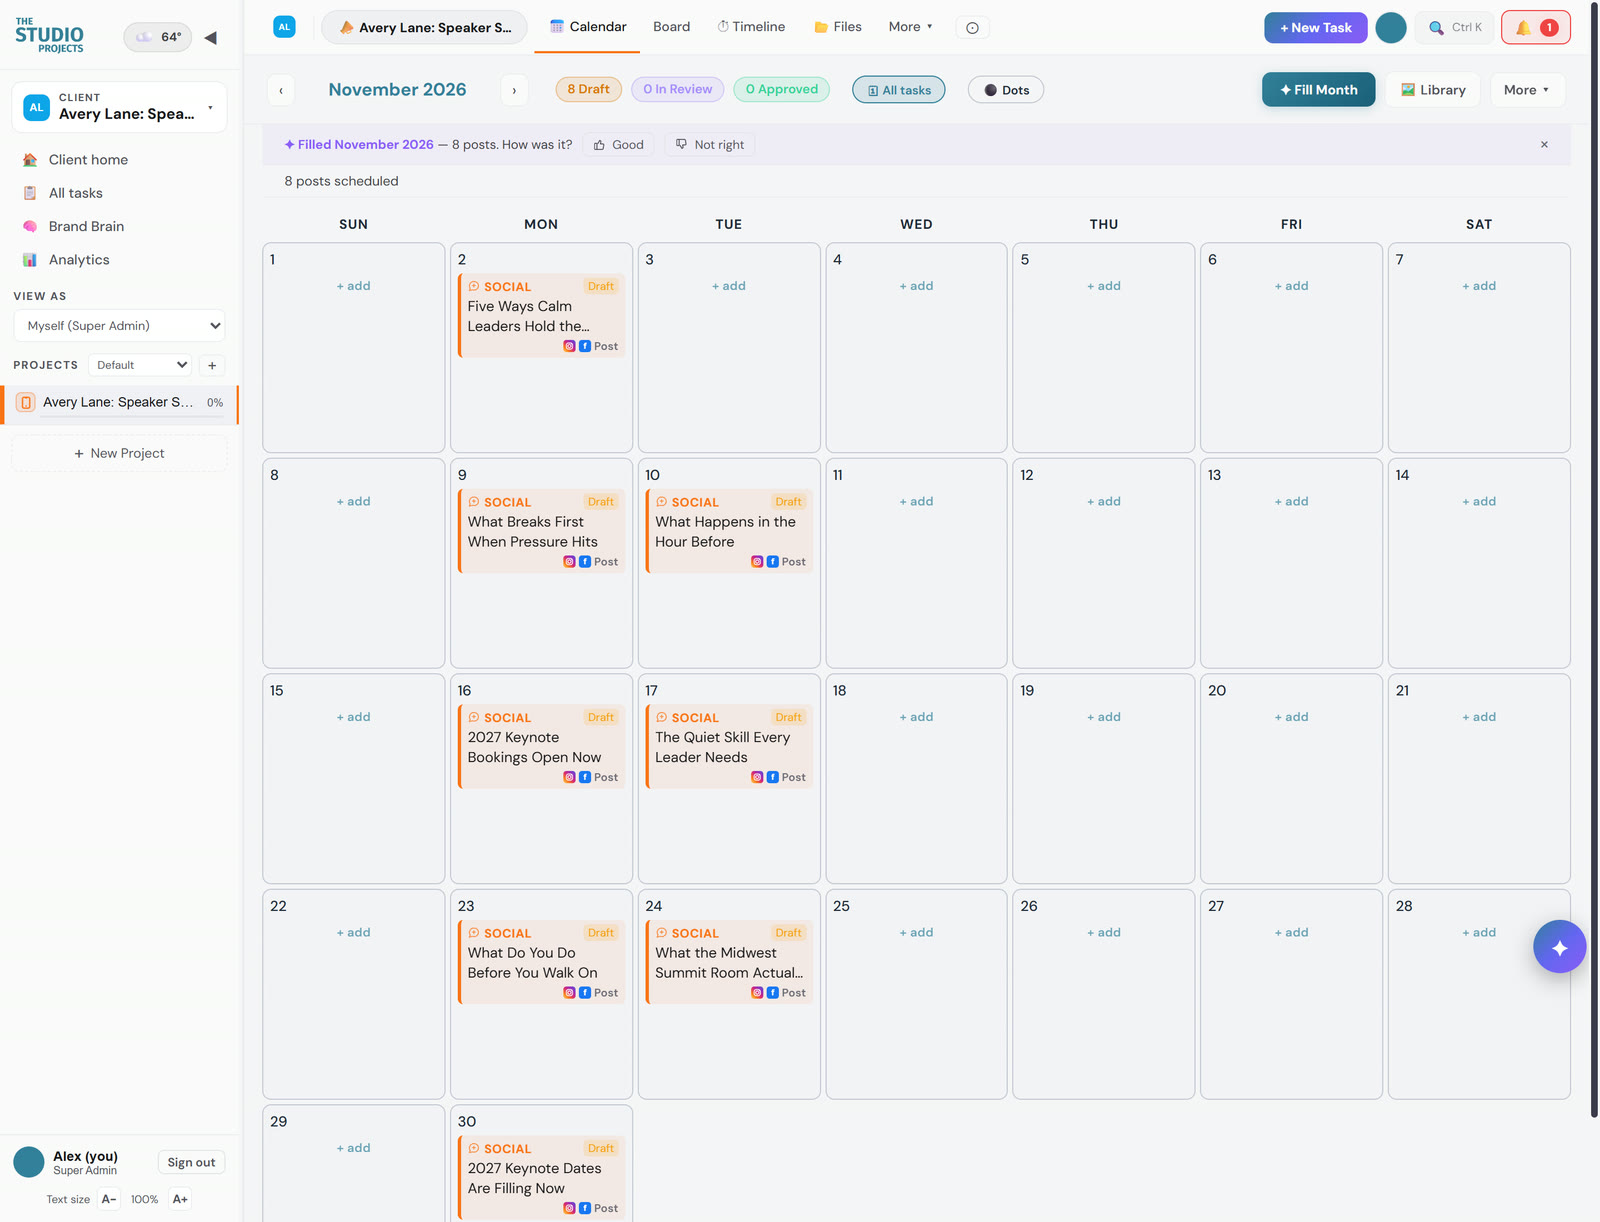Open the weather widget showing 64°
This screenshot has height=1222, width=1600.
(158, 37)
